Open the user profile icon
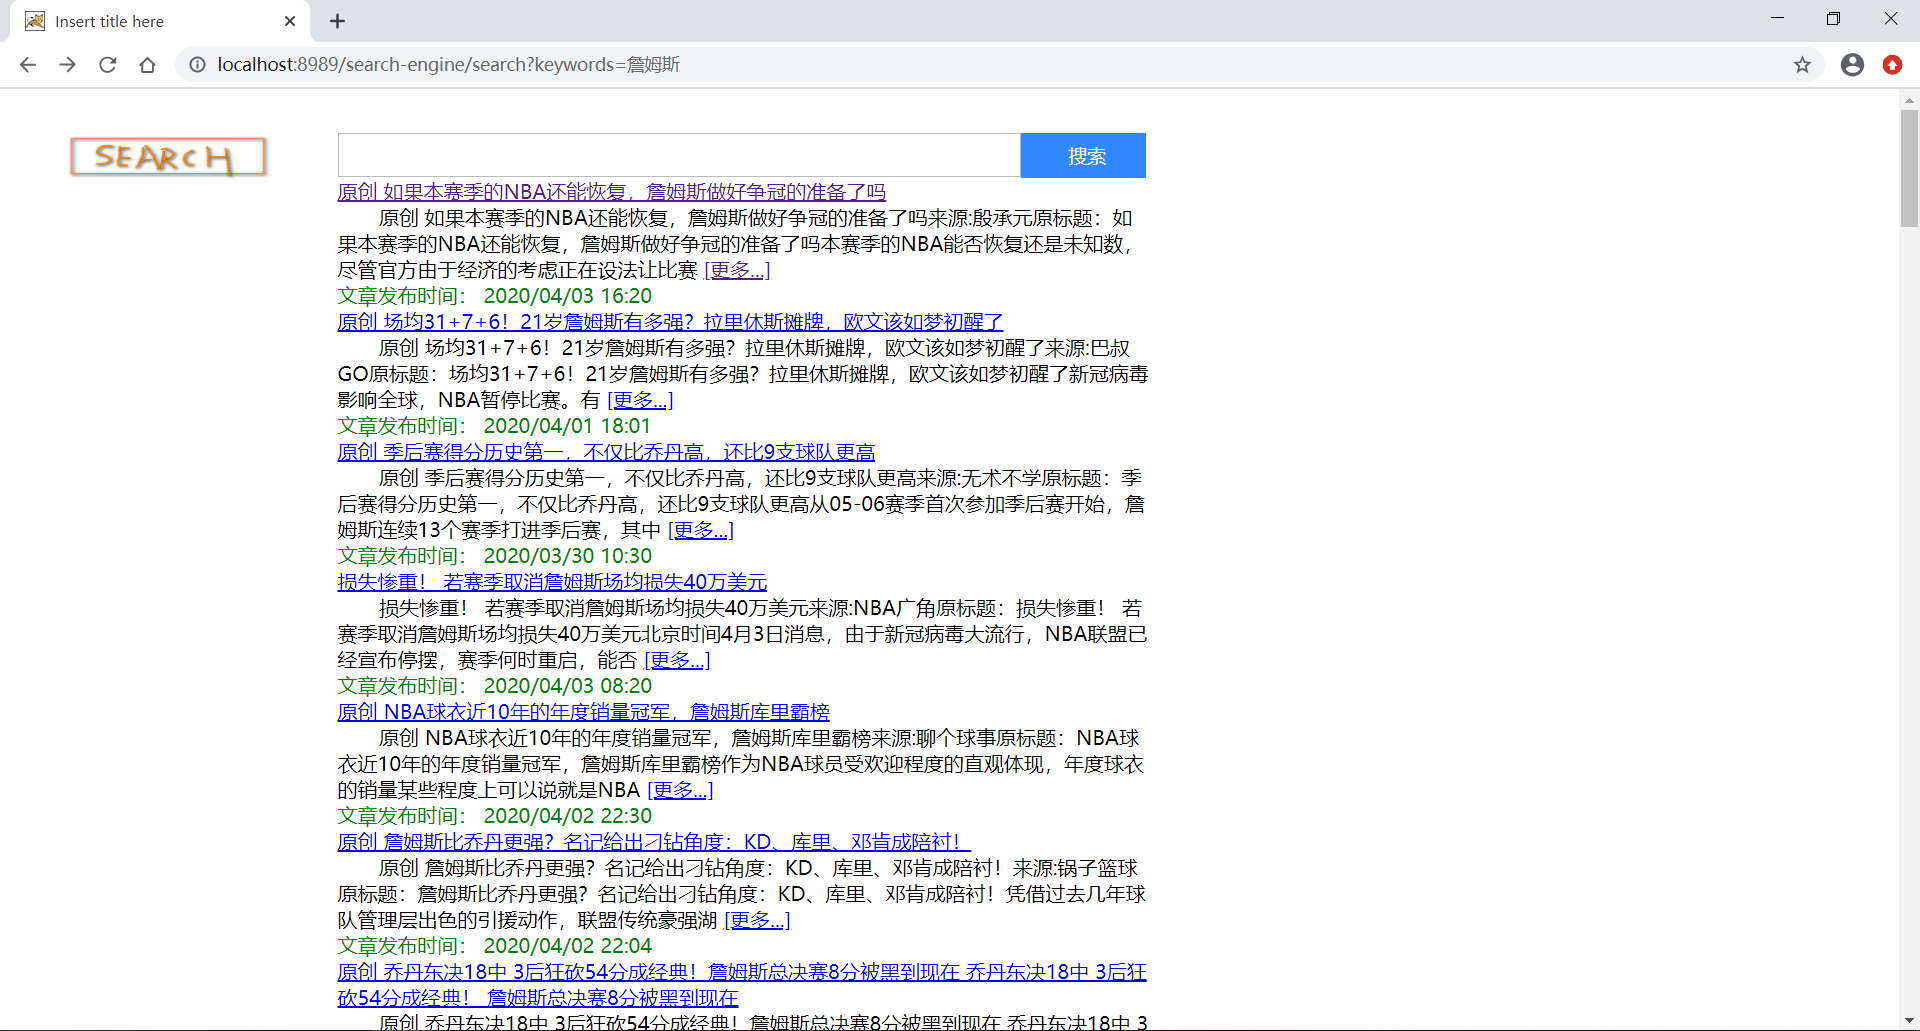Viewport: 1920px width, 1031px height. point(1852,65)
